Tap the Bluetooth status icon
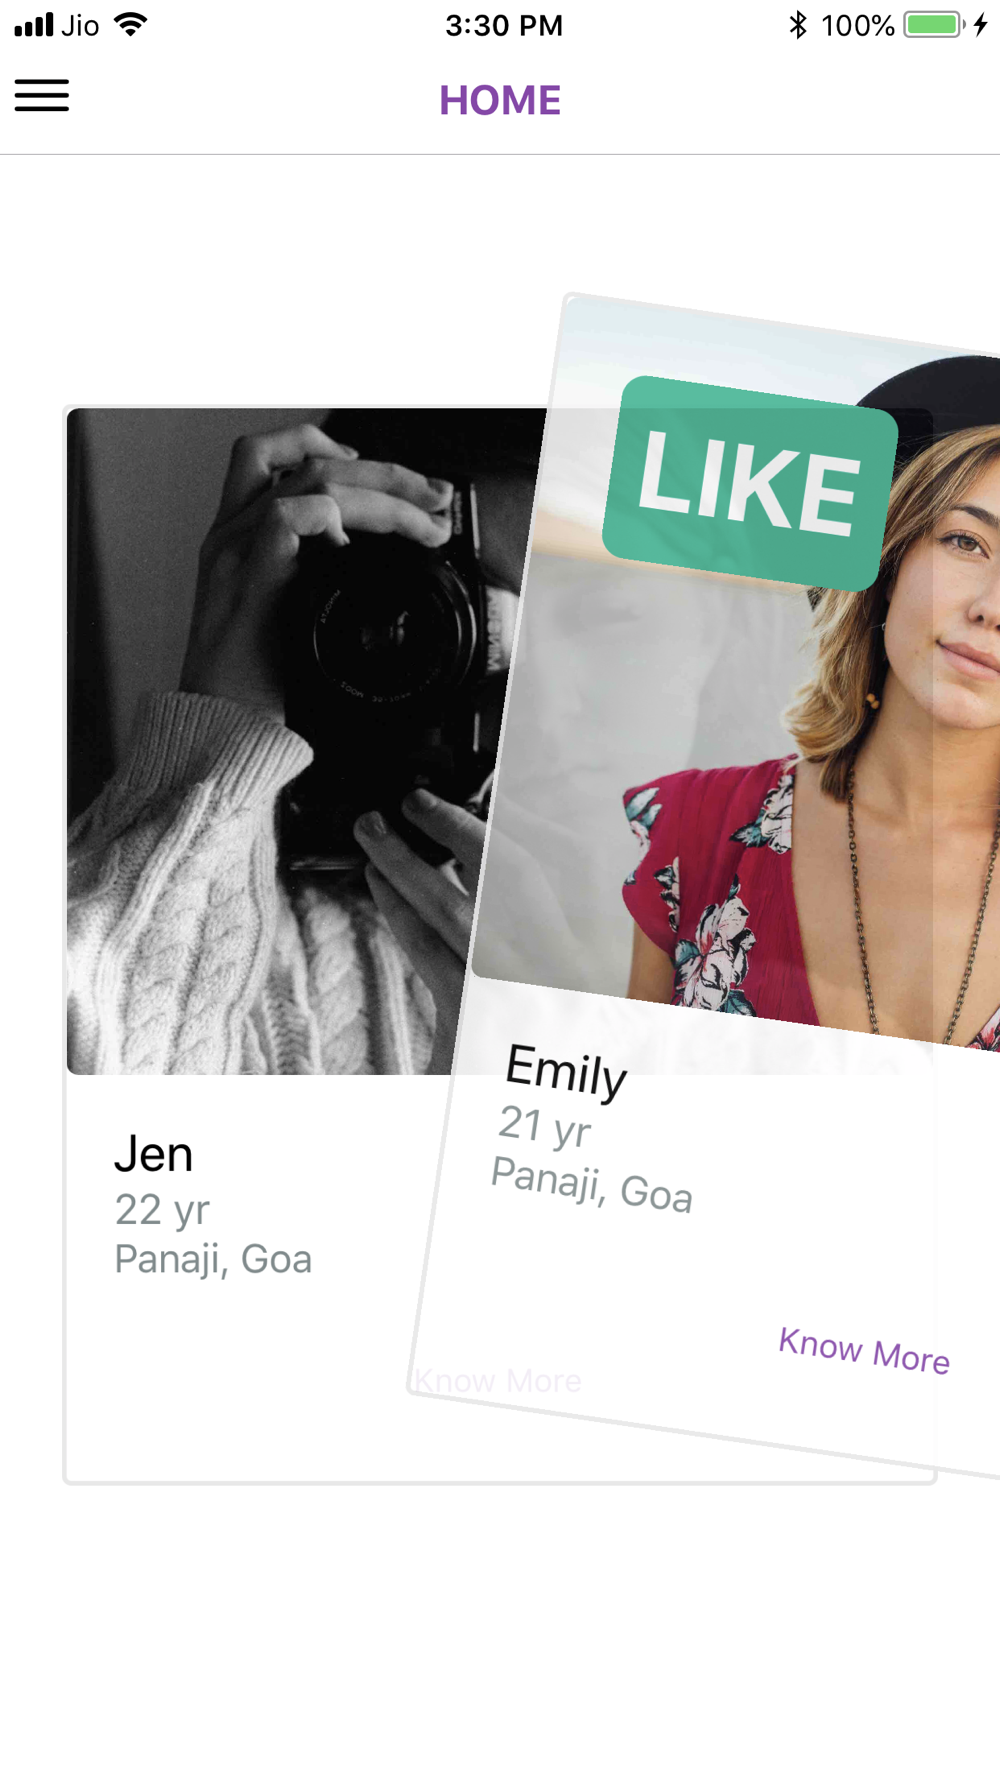Screen dimensions: 1000x1778 coord(797,25)
